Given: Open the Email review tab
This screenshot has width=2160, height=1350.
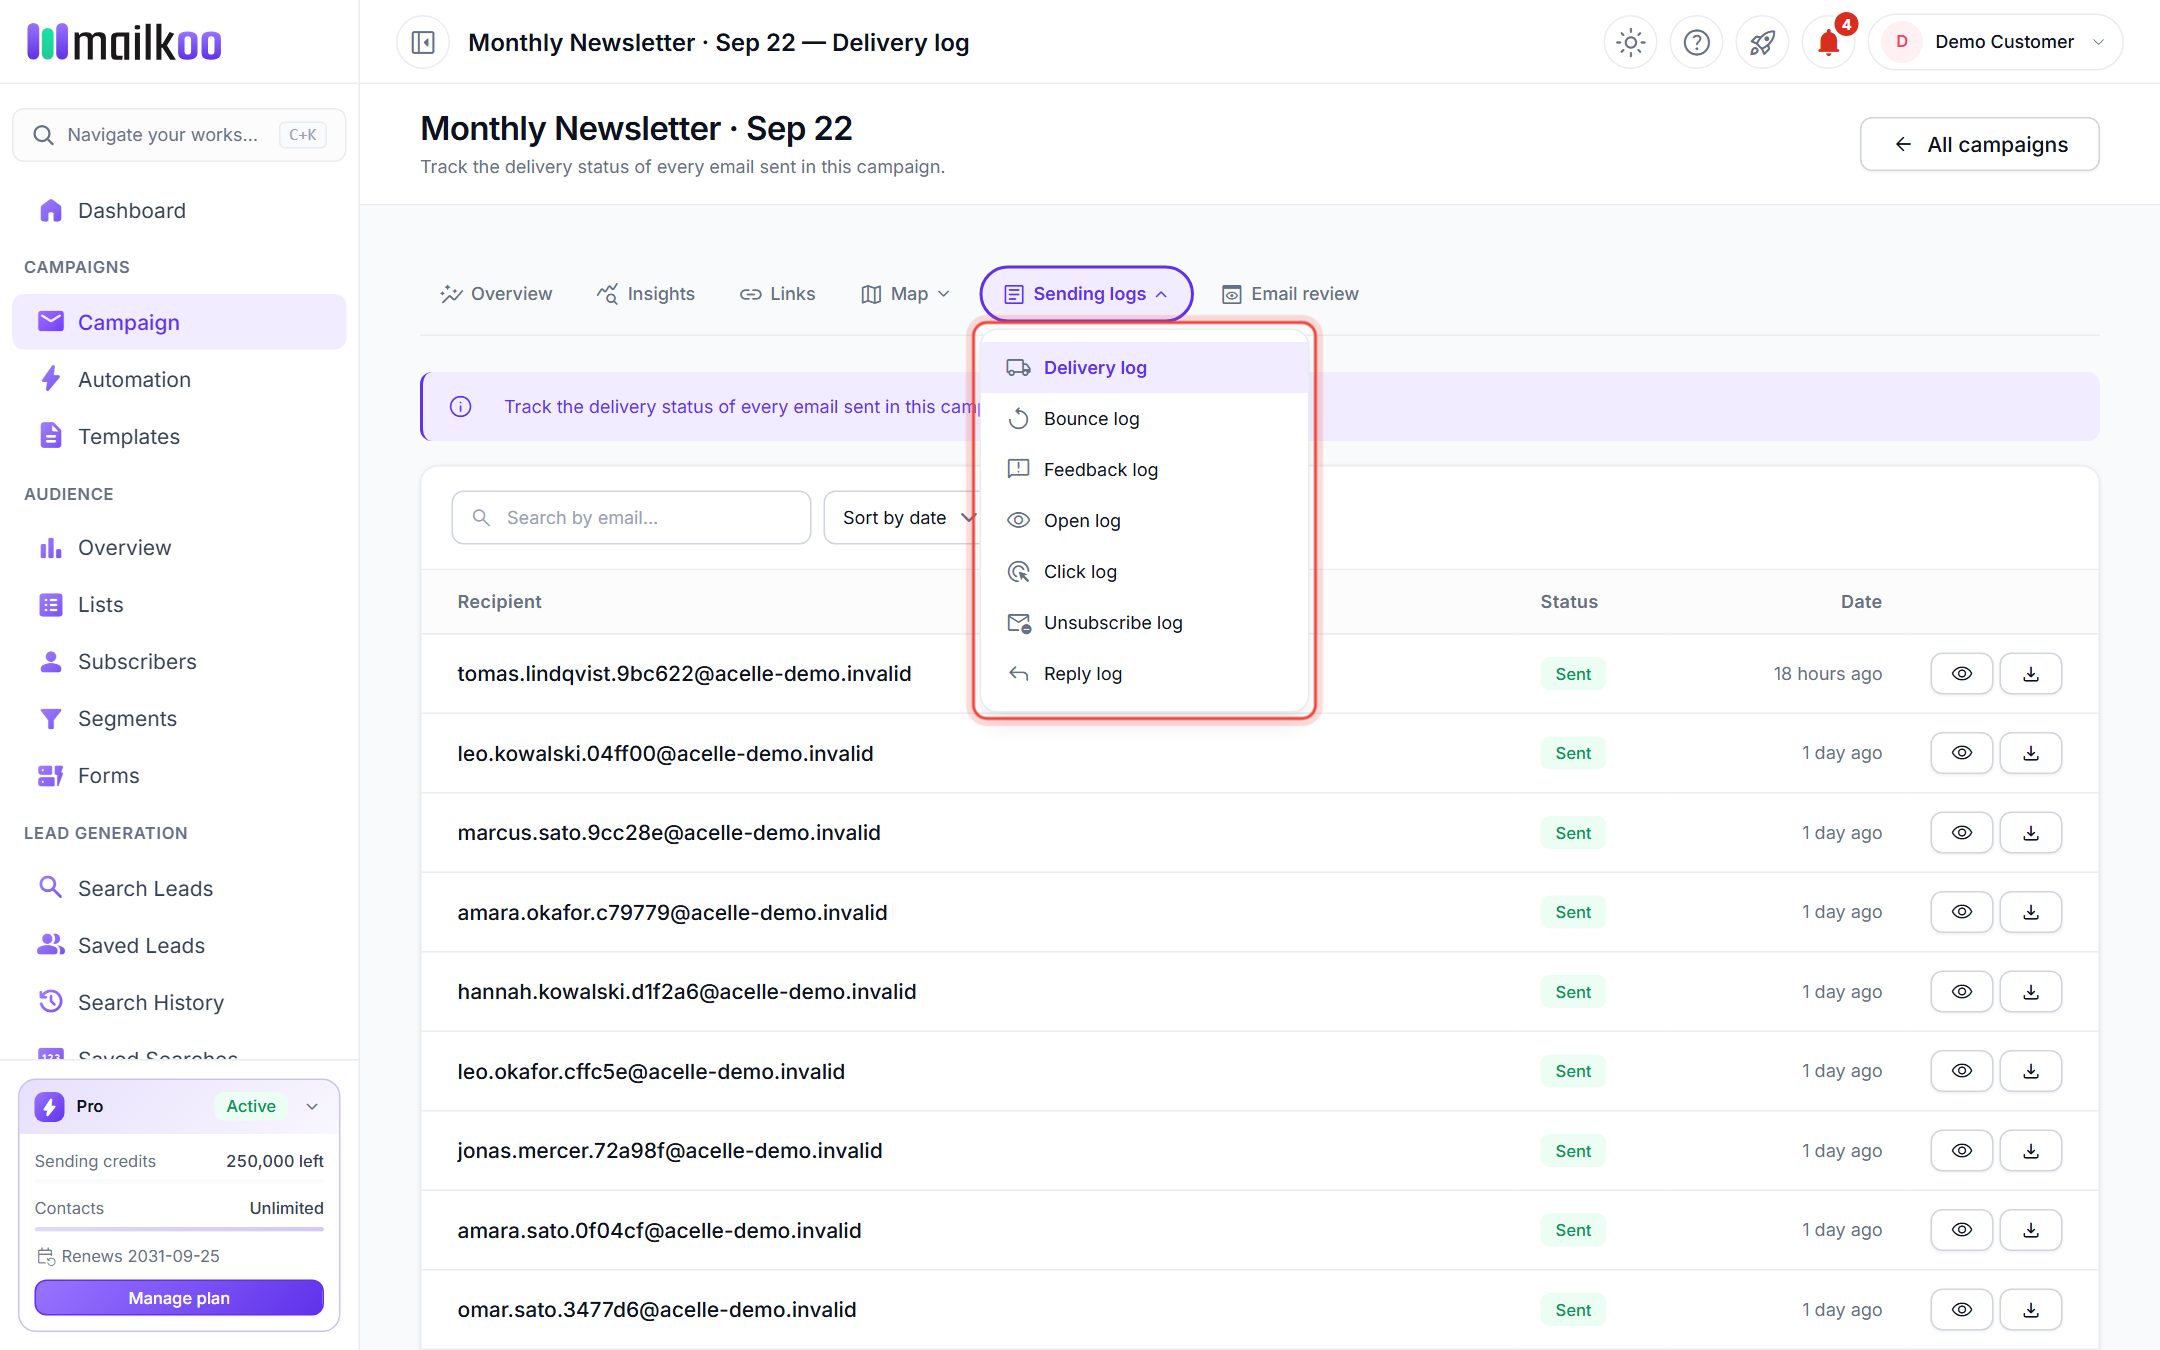Looking at the screenshot, I should tap(1290, 294).
